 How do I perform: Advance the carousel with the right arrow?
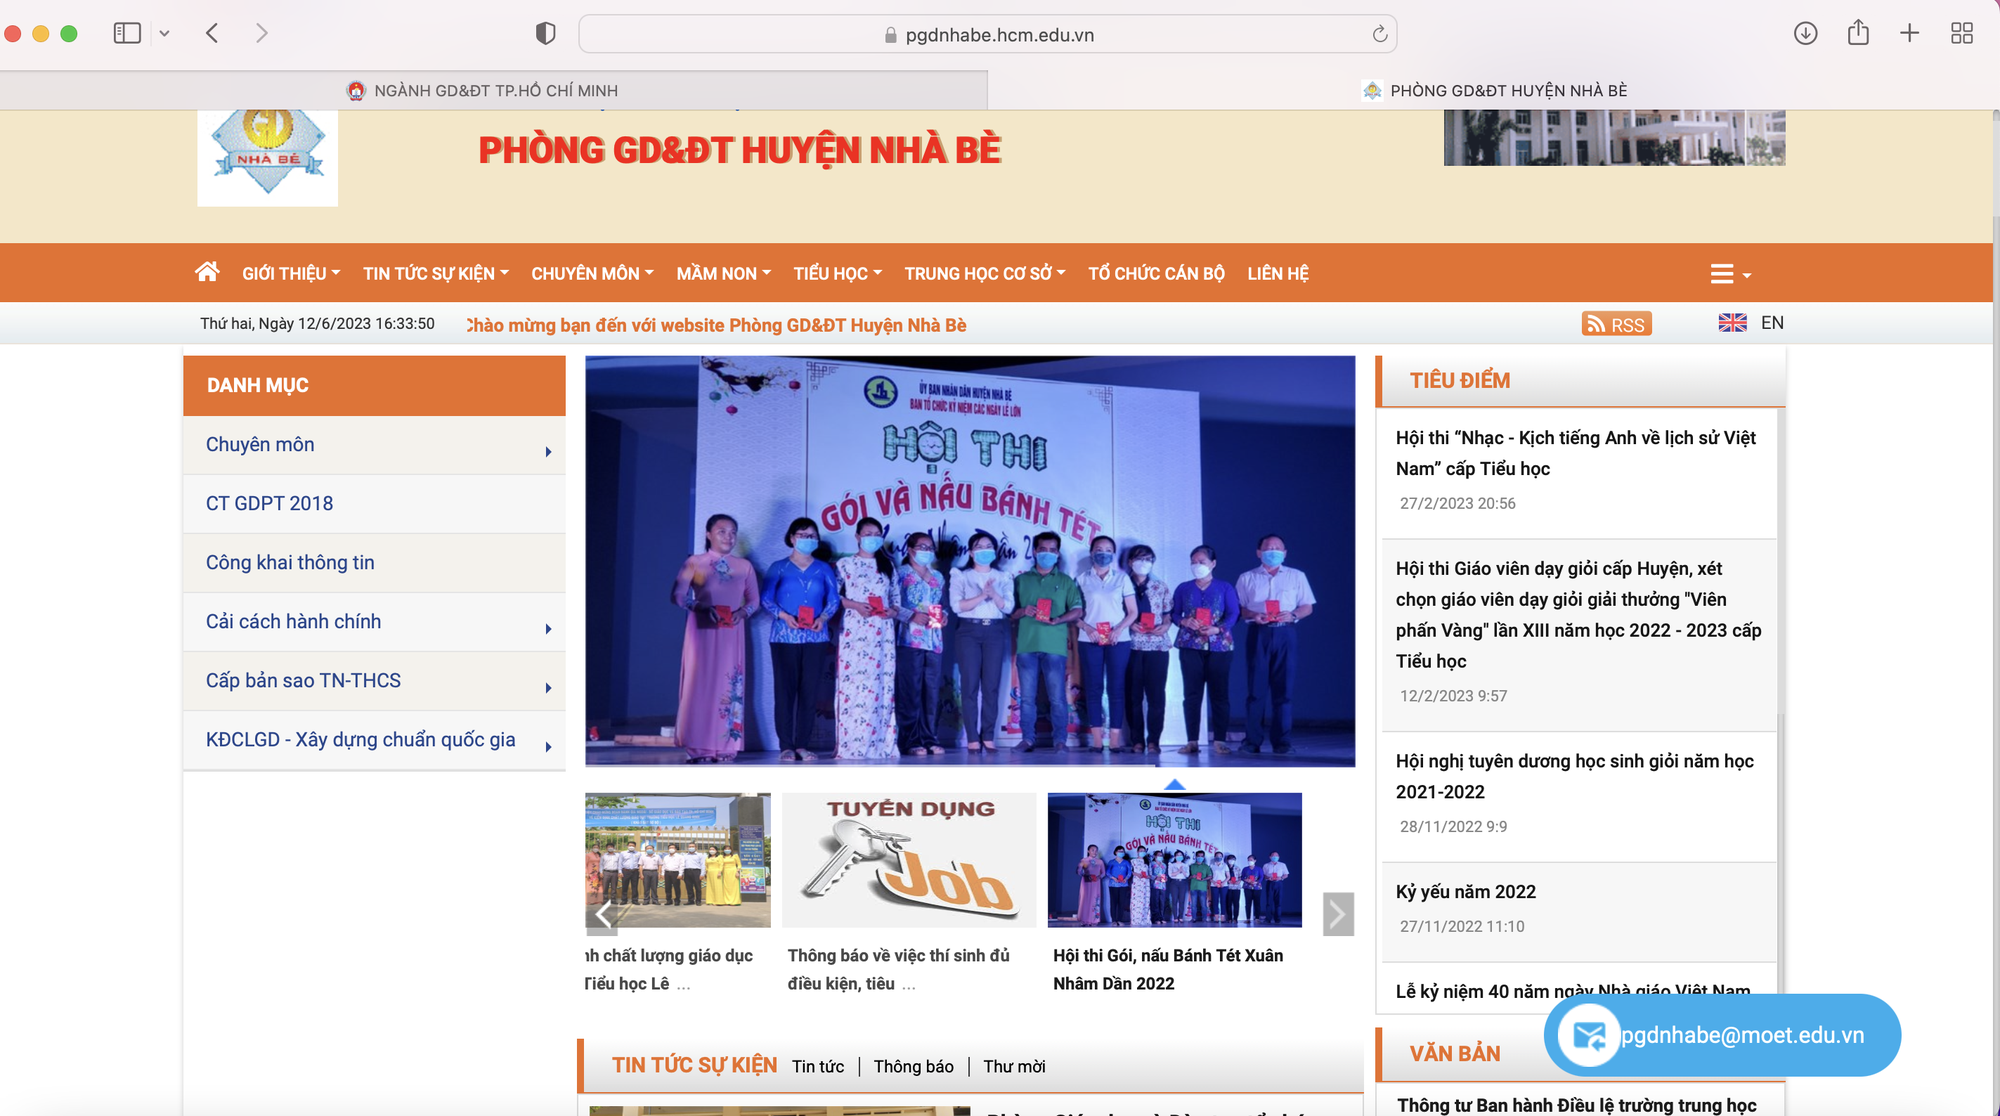pos(1338,914)
